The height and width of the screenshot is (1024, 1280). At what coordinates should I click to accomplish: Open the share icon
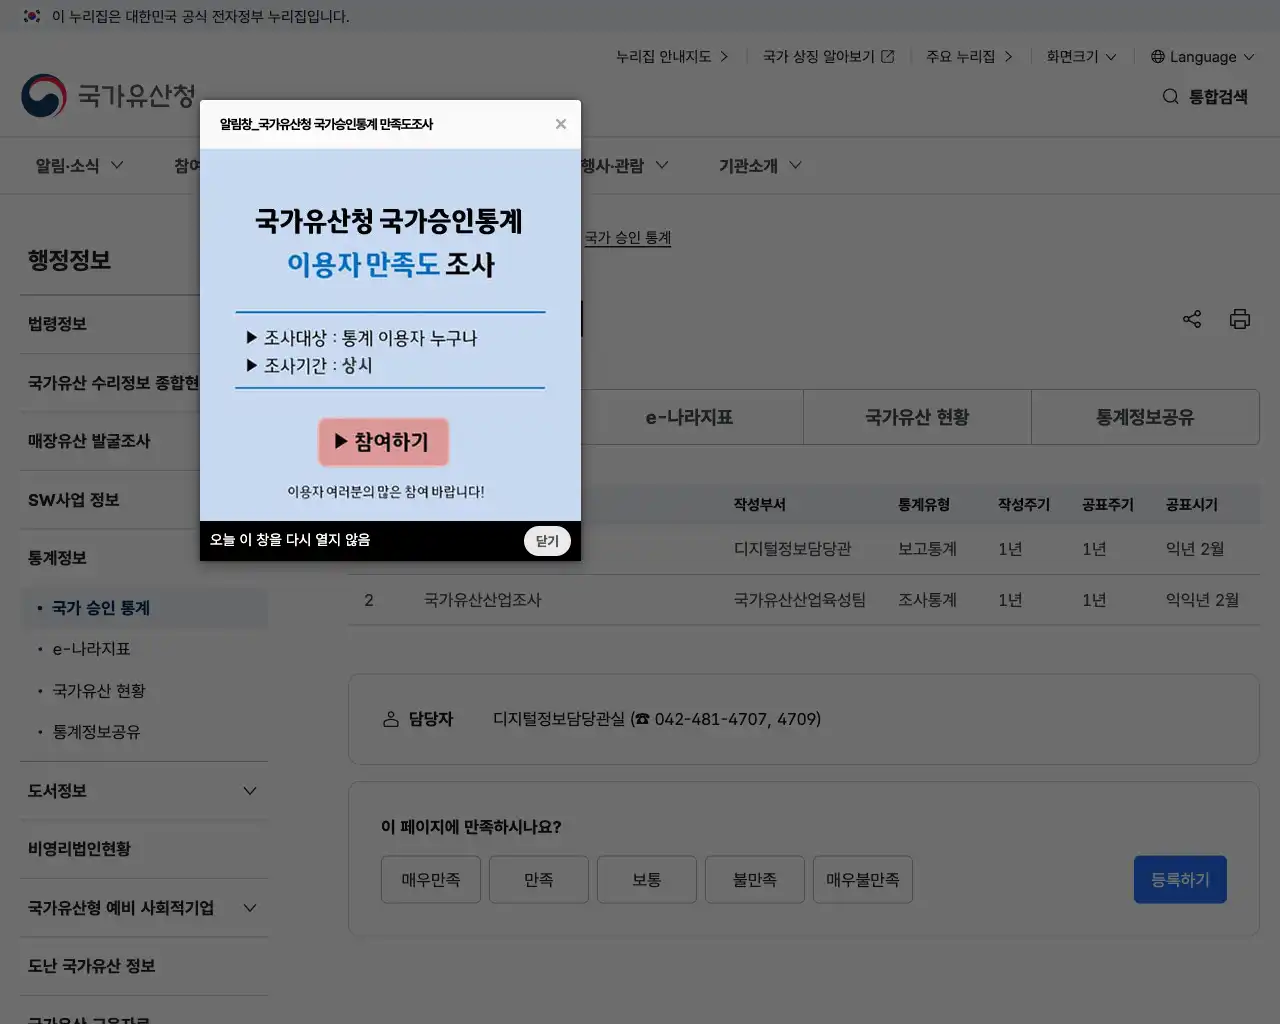[1192, 319]
